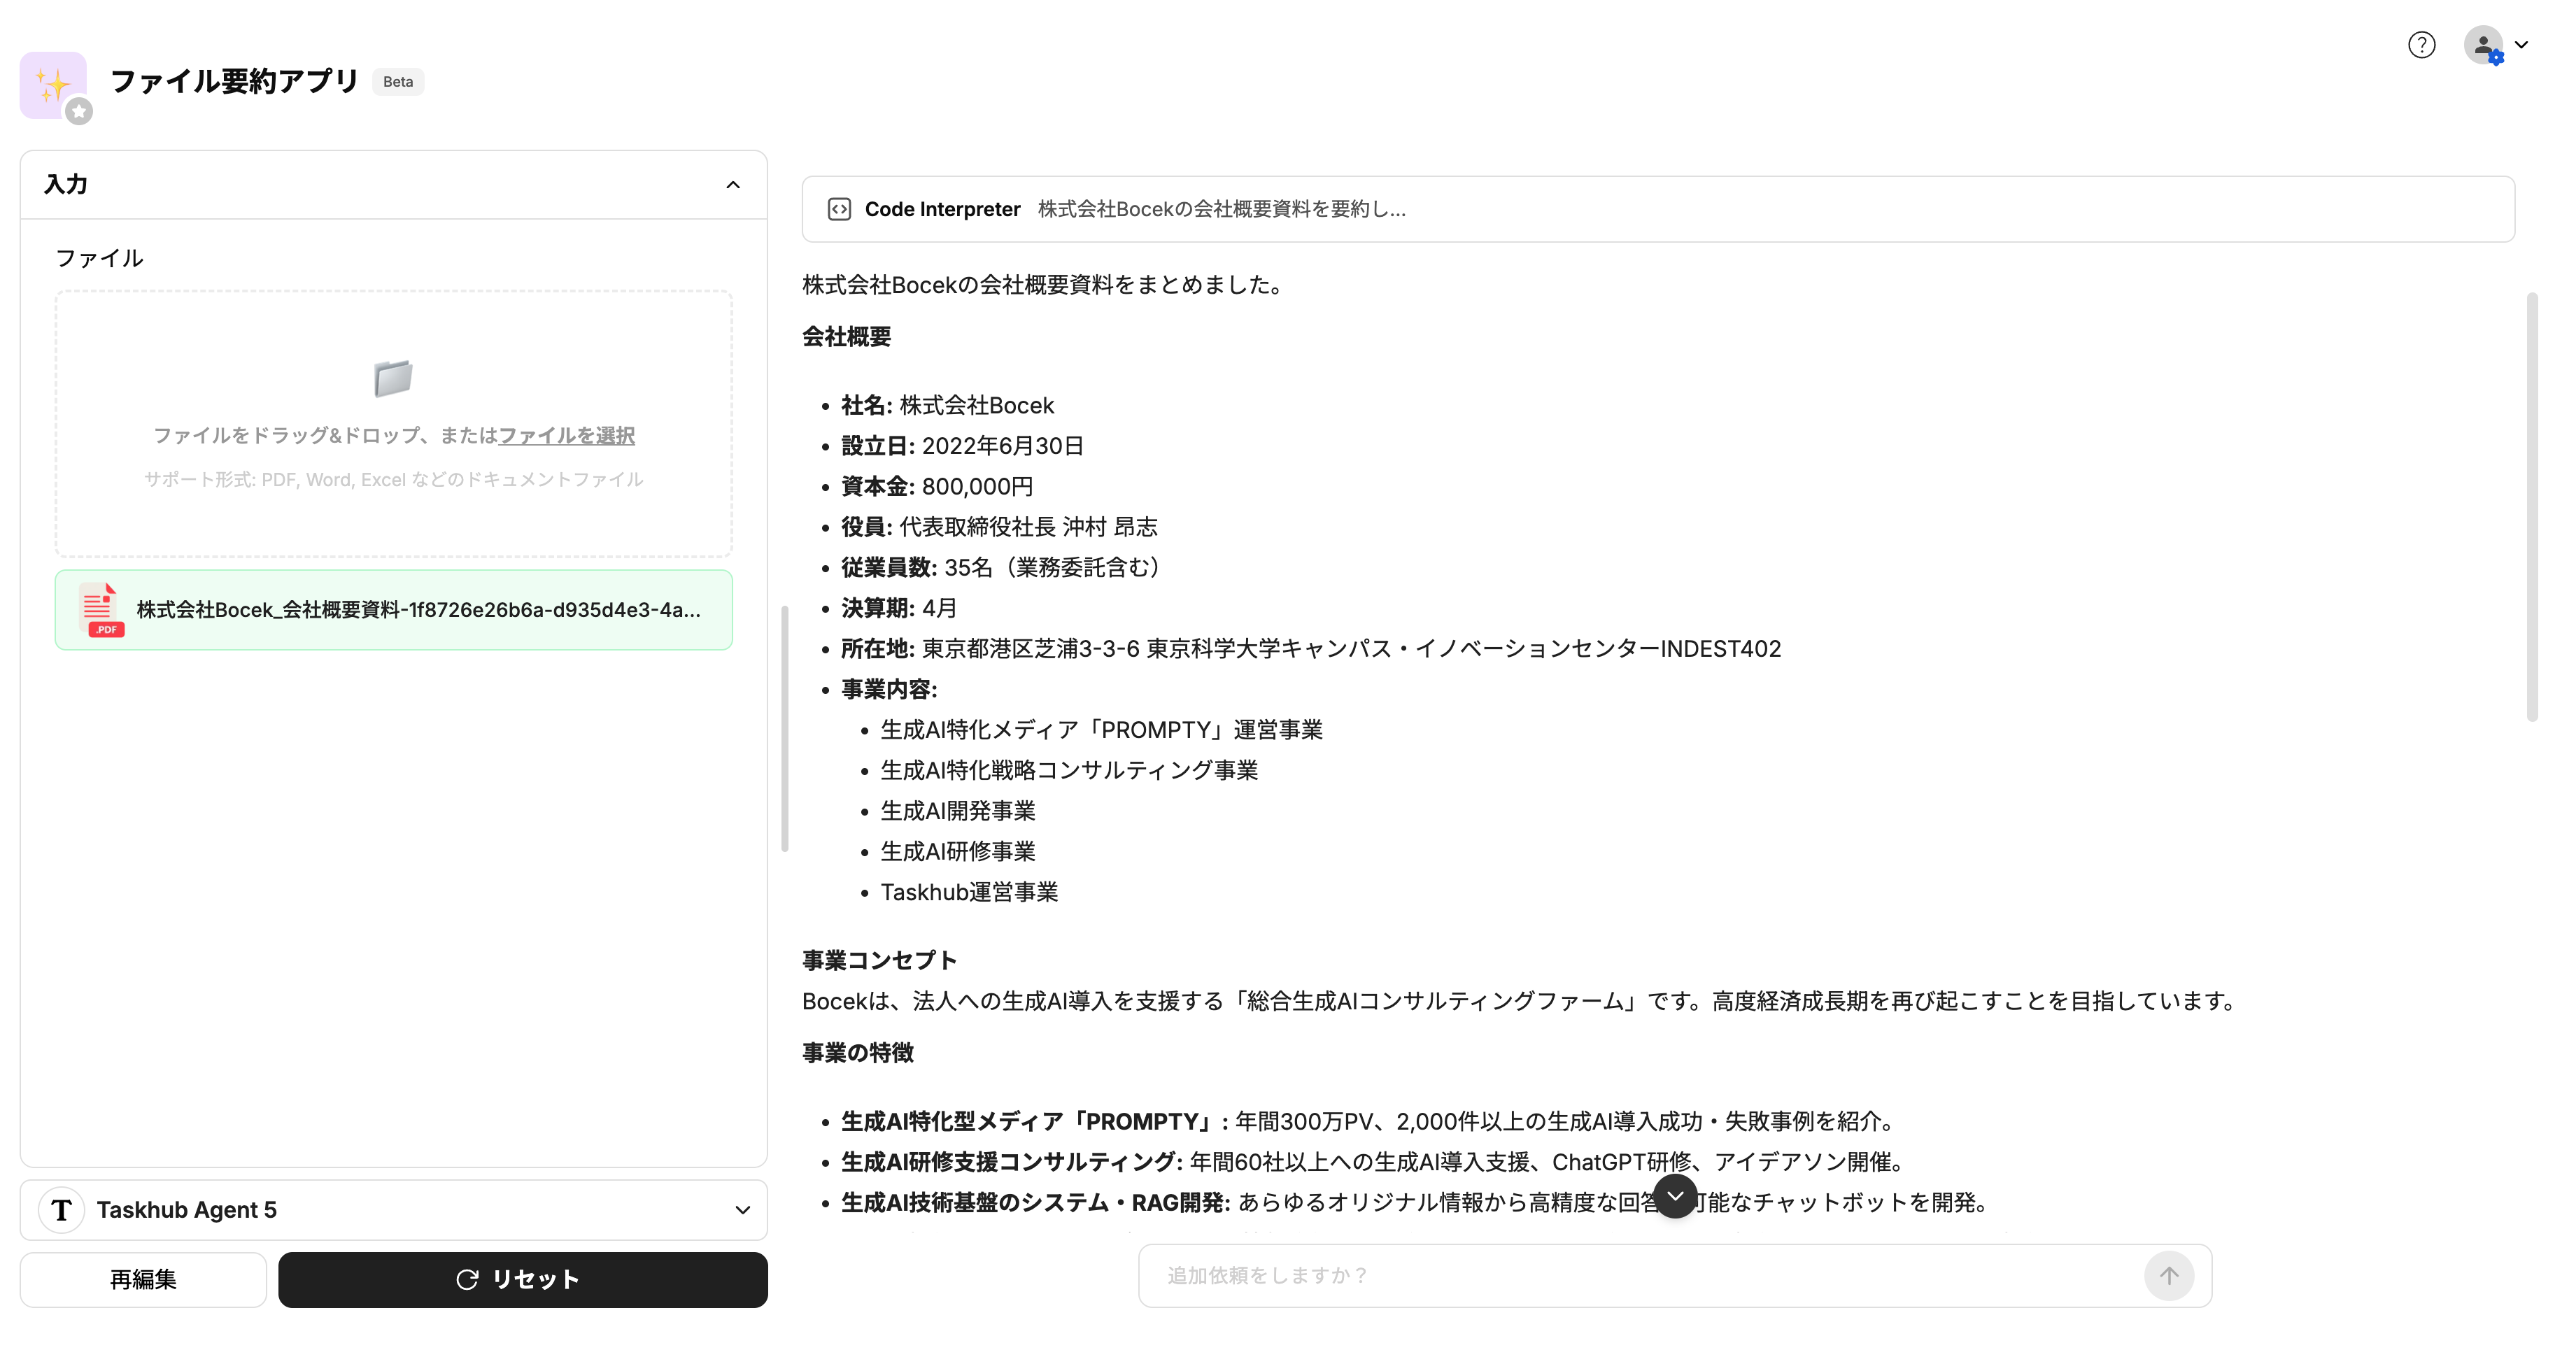This screenshot has height=1350, width=2576.
Task: Click the star favorite badge on logo
Action: tap(79, 112)
